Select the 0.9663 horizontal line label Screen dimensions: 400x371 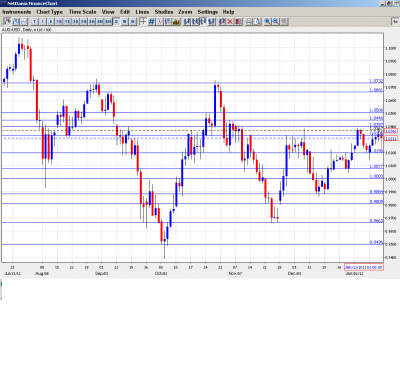click(376, 221)
